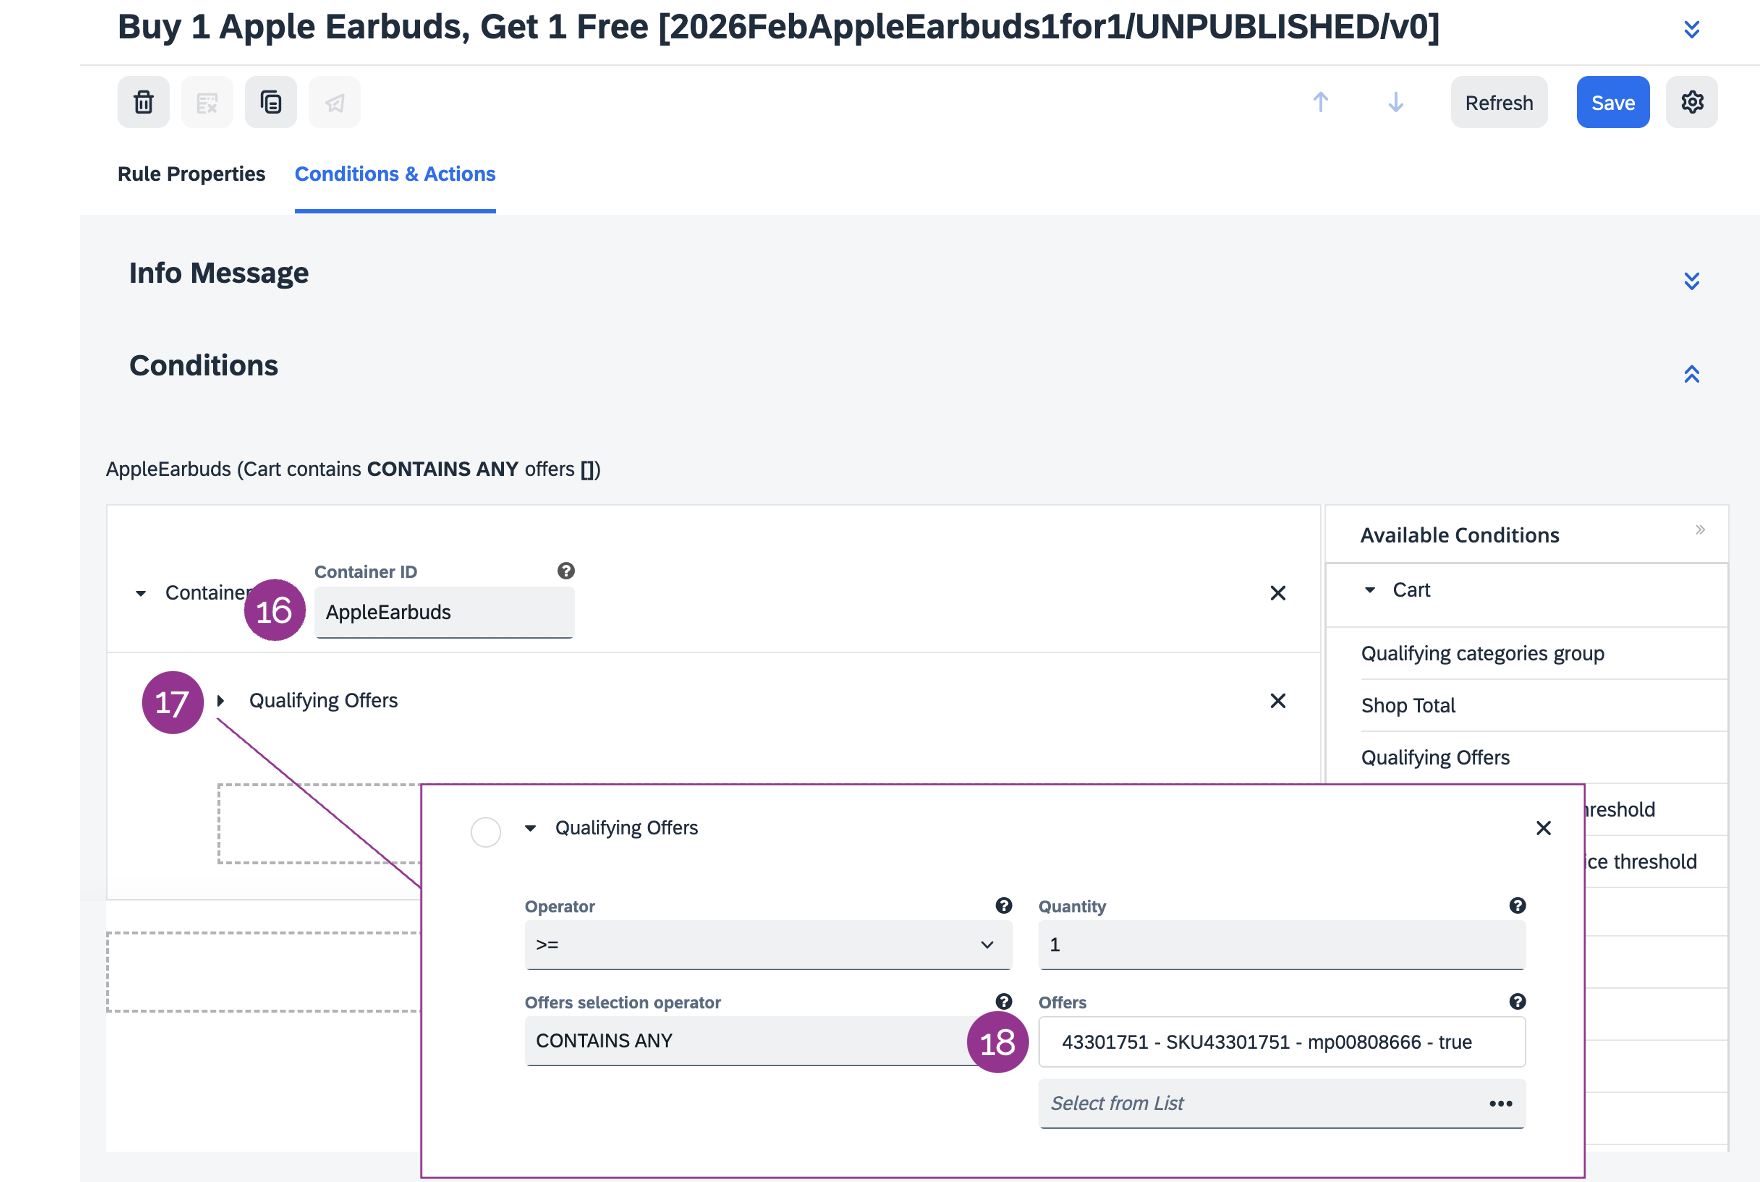Viewport: 1762px width, 1182px height.
Task: Open the Offers list ellipsis menu
Action: coord(1500,1104)
